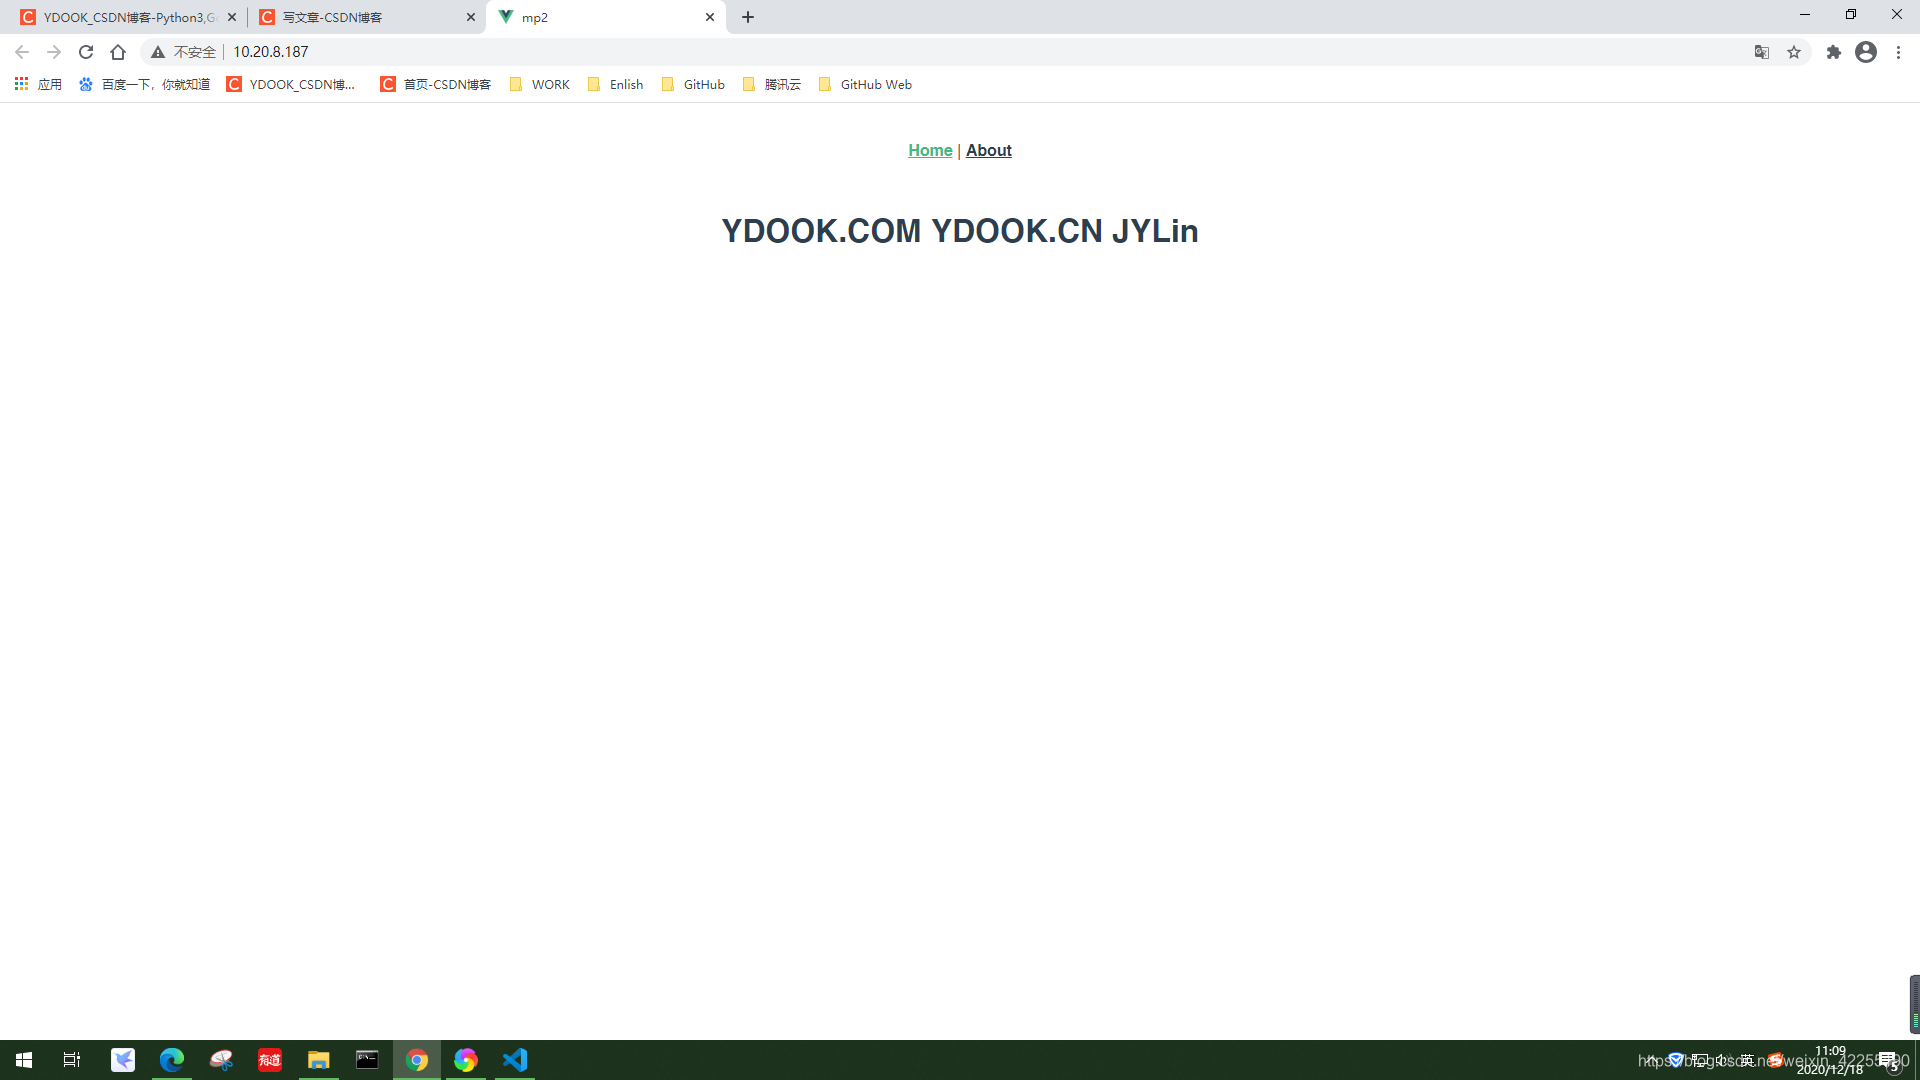Expand the GitHub bookmarks folder
This screenshot has height=1080, width=1920.
click(693, 84)
